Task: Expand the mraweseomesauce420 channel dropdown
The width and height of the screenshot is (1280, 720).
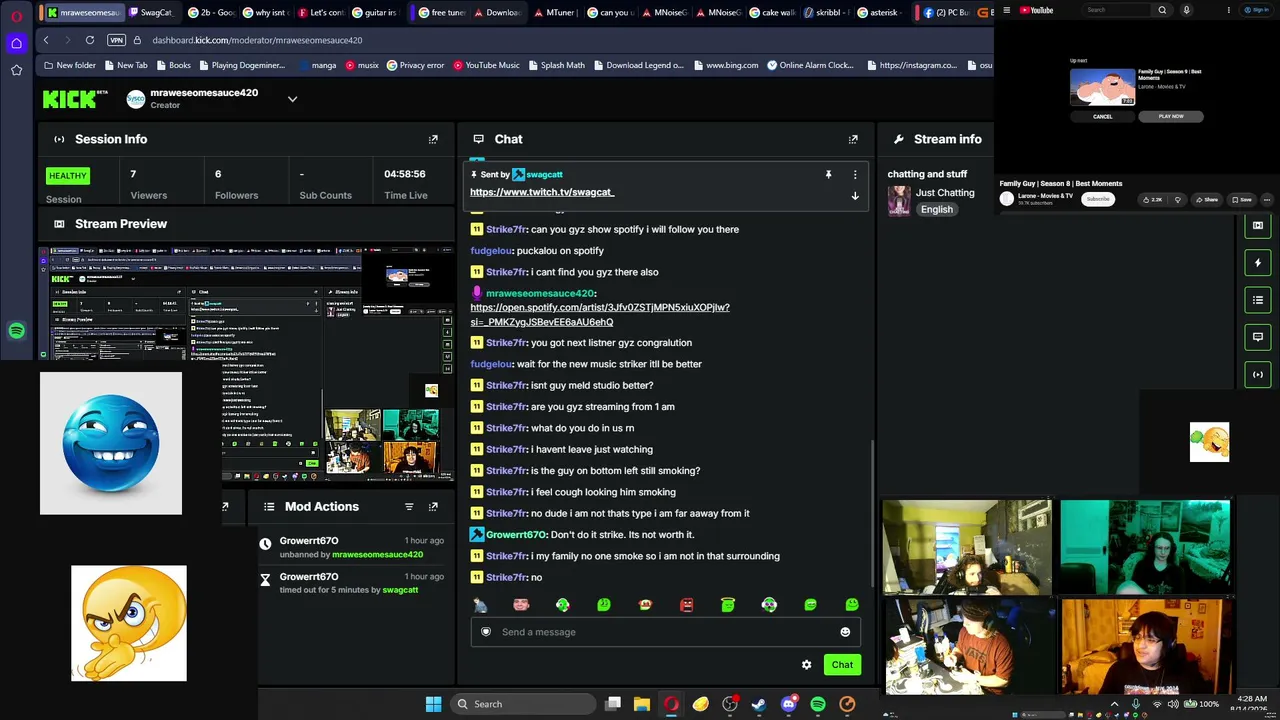Action: tap(292, 99)
